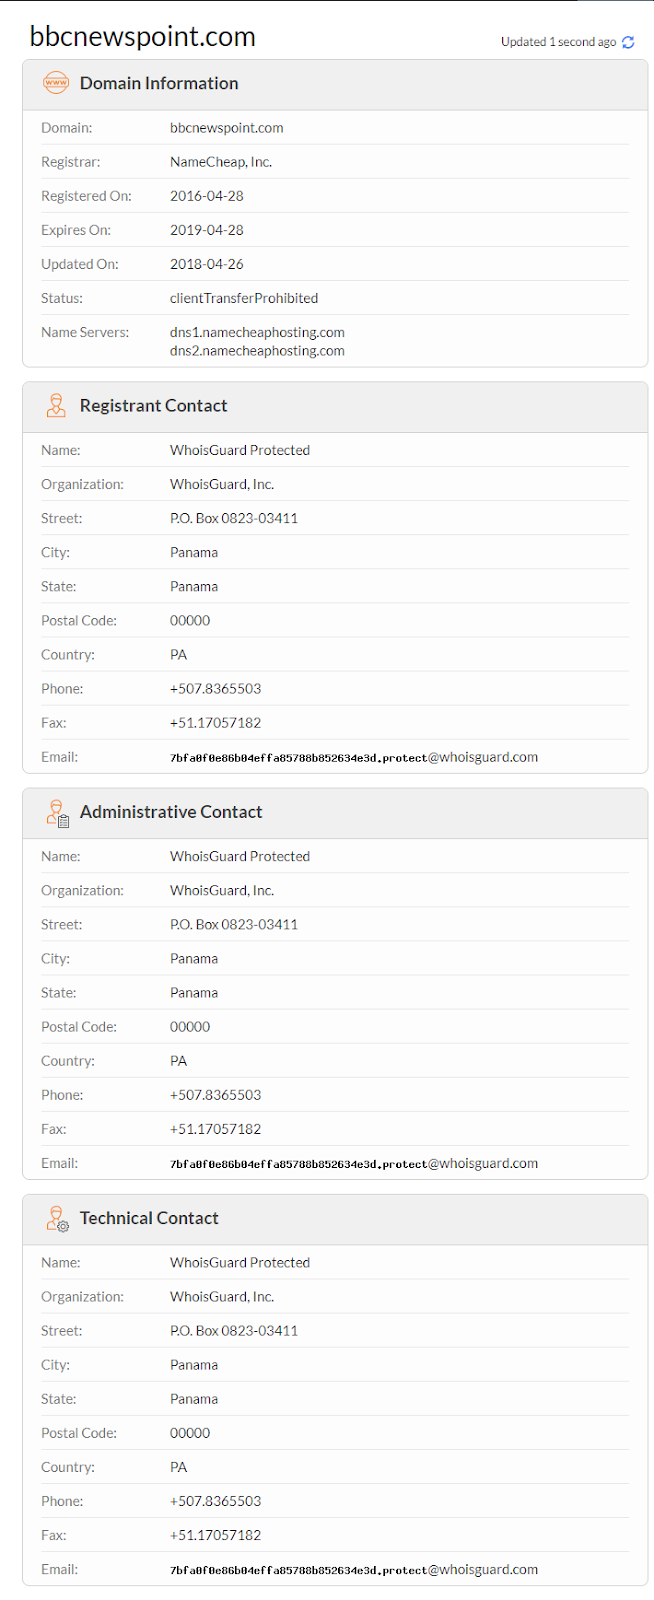This screenshot has width=654, height=1600.
Task: Select the Registrant Contact section header
Action: [335, 406]
